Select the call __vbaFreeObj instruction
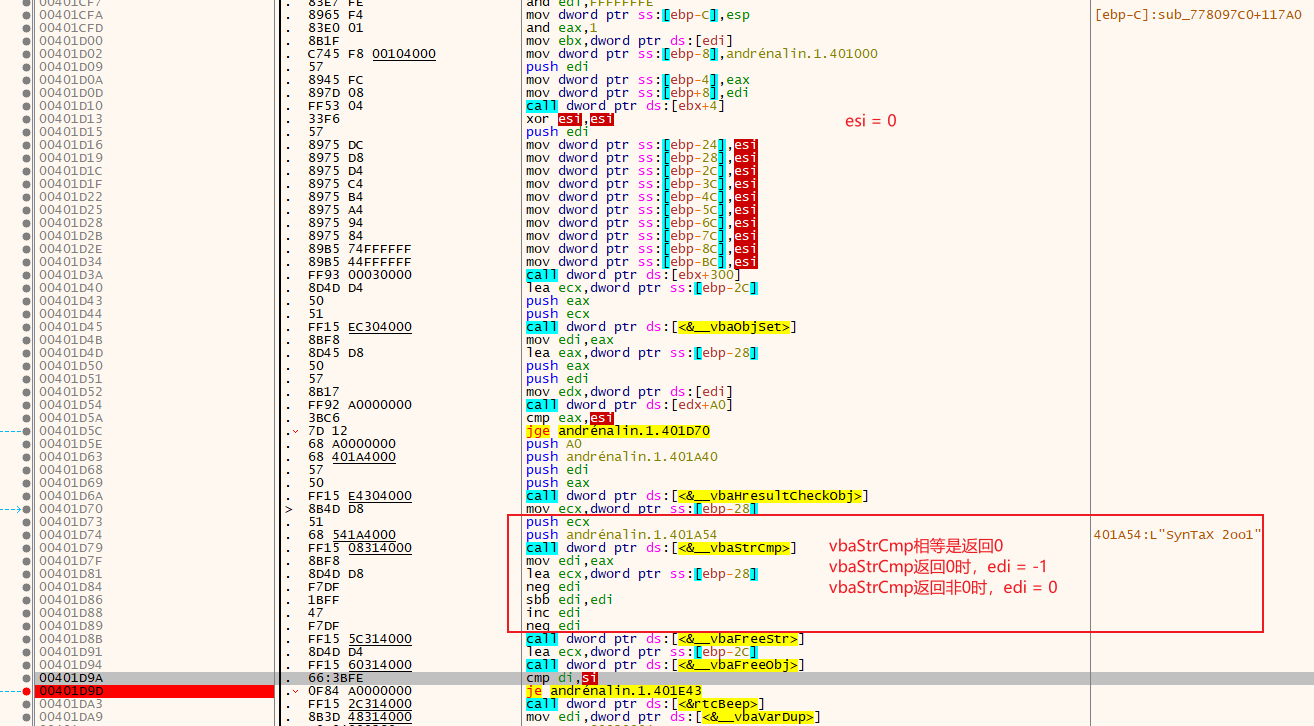1314x726 pixels. [x=665, y=665]
